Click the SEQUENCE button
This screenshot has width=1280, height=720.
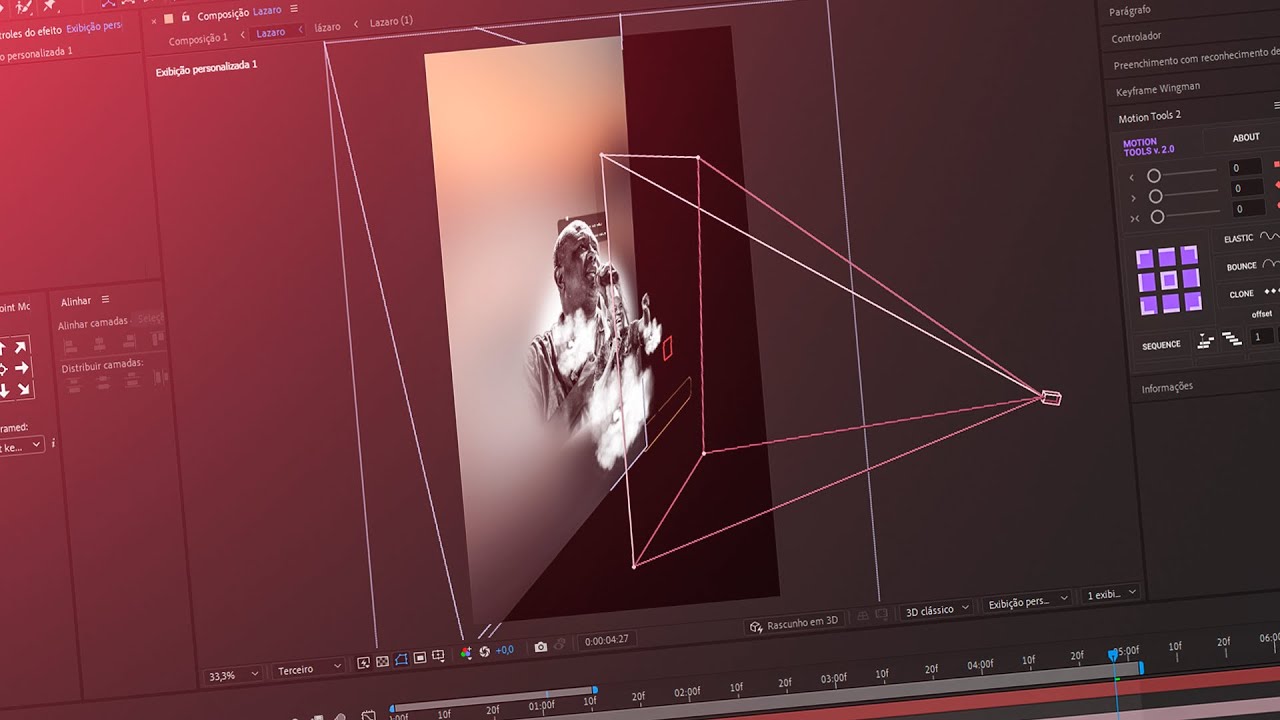tap(1161, 345)
